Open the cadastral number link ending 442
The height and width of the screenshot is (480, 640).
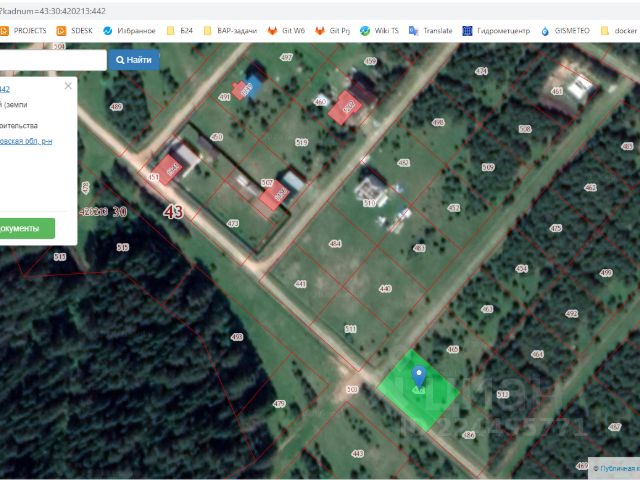(5, 89)
